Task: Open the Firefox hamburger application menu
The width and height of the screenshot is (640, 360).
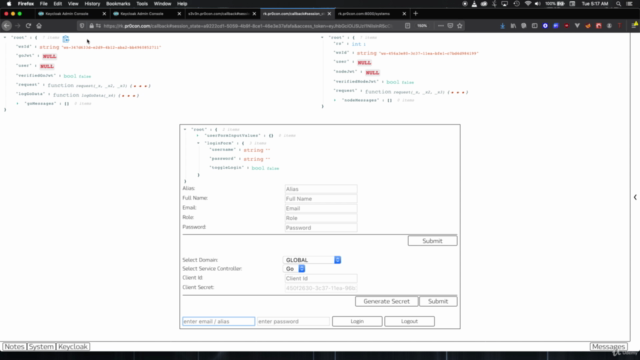Action: [x=635, y=26]
